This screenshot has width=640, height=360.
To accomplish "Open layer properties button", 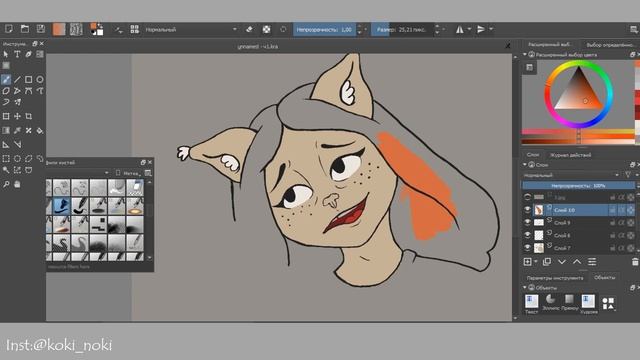I will click(592, 262).
